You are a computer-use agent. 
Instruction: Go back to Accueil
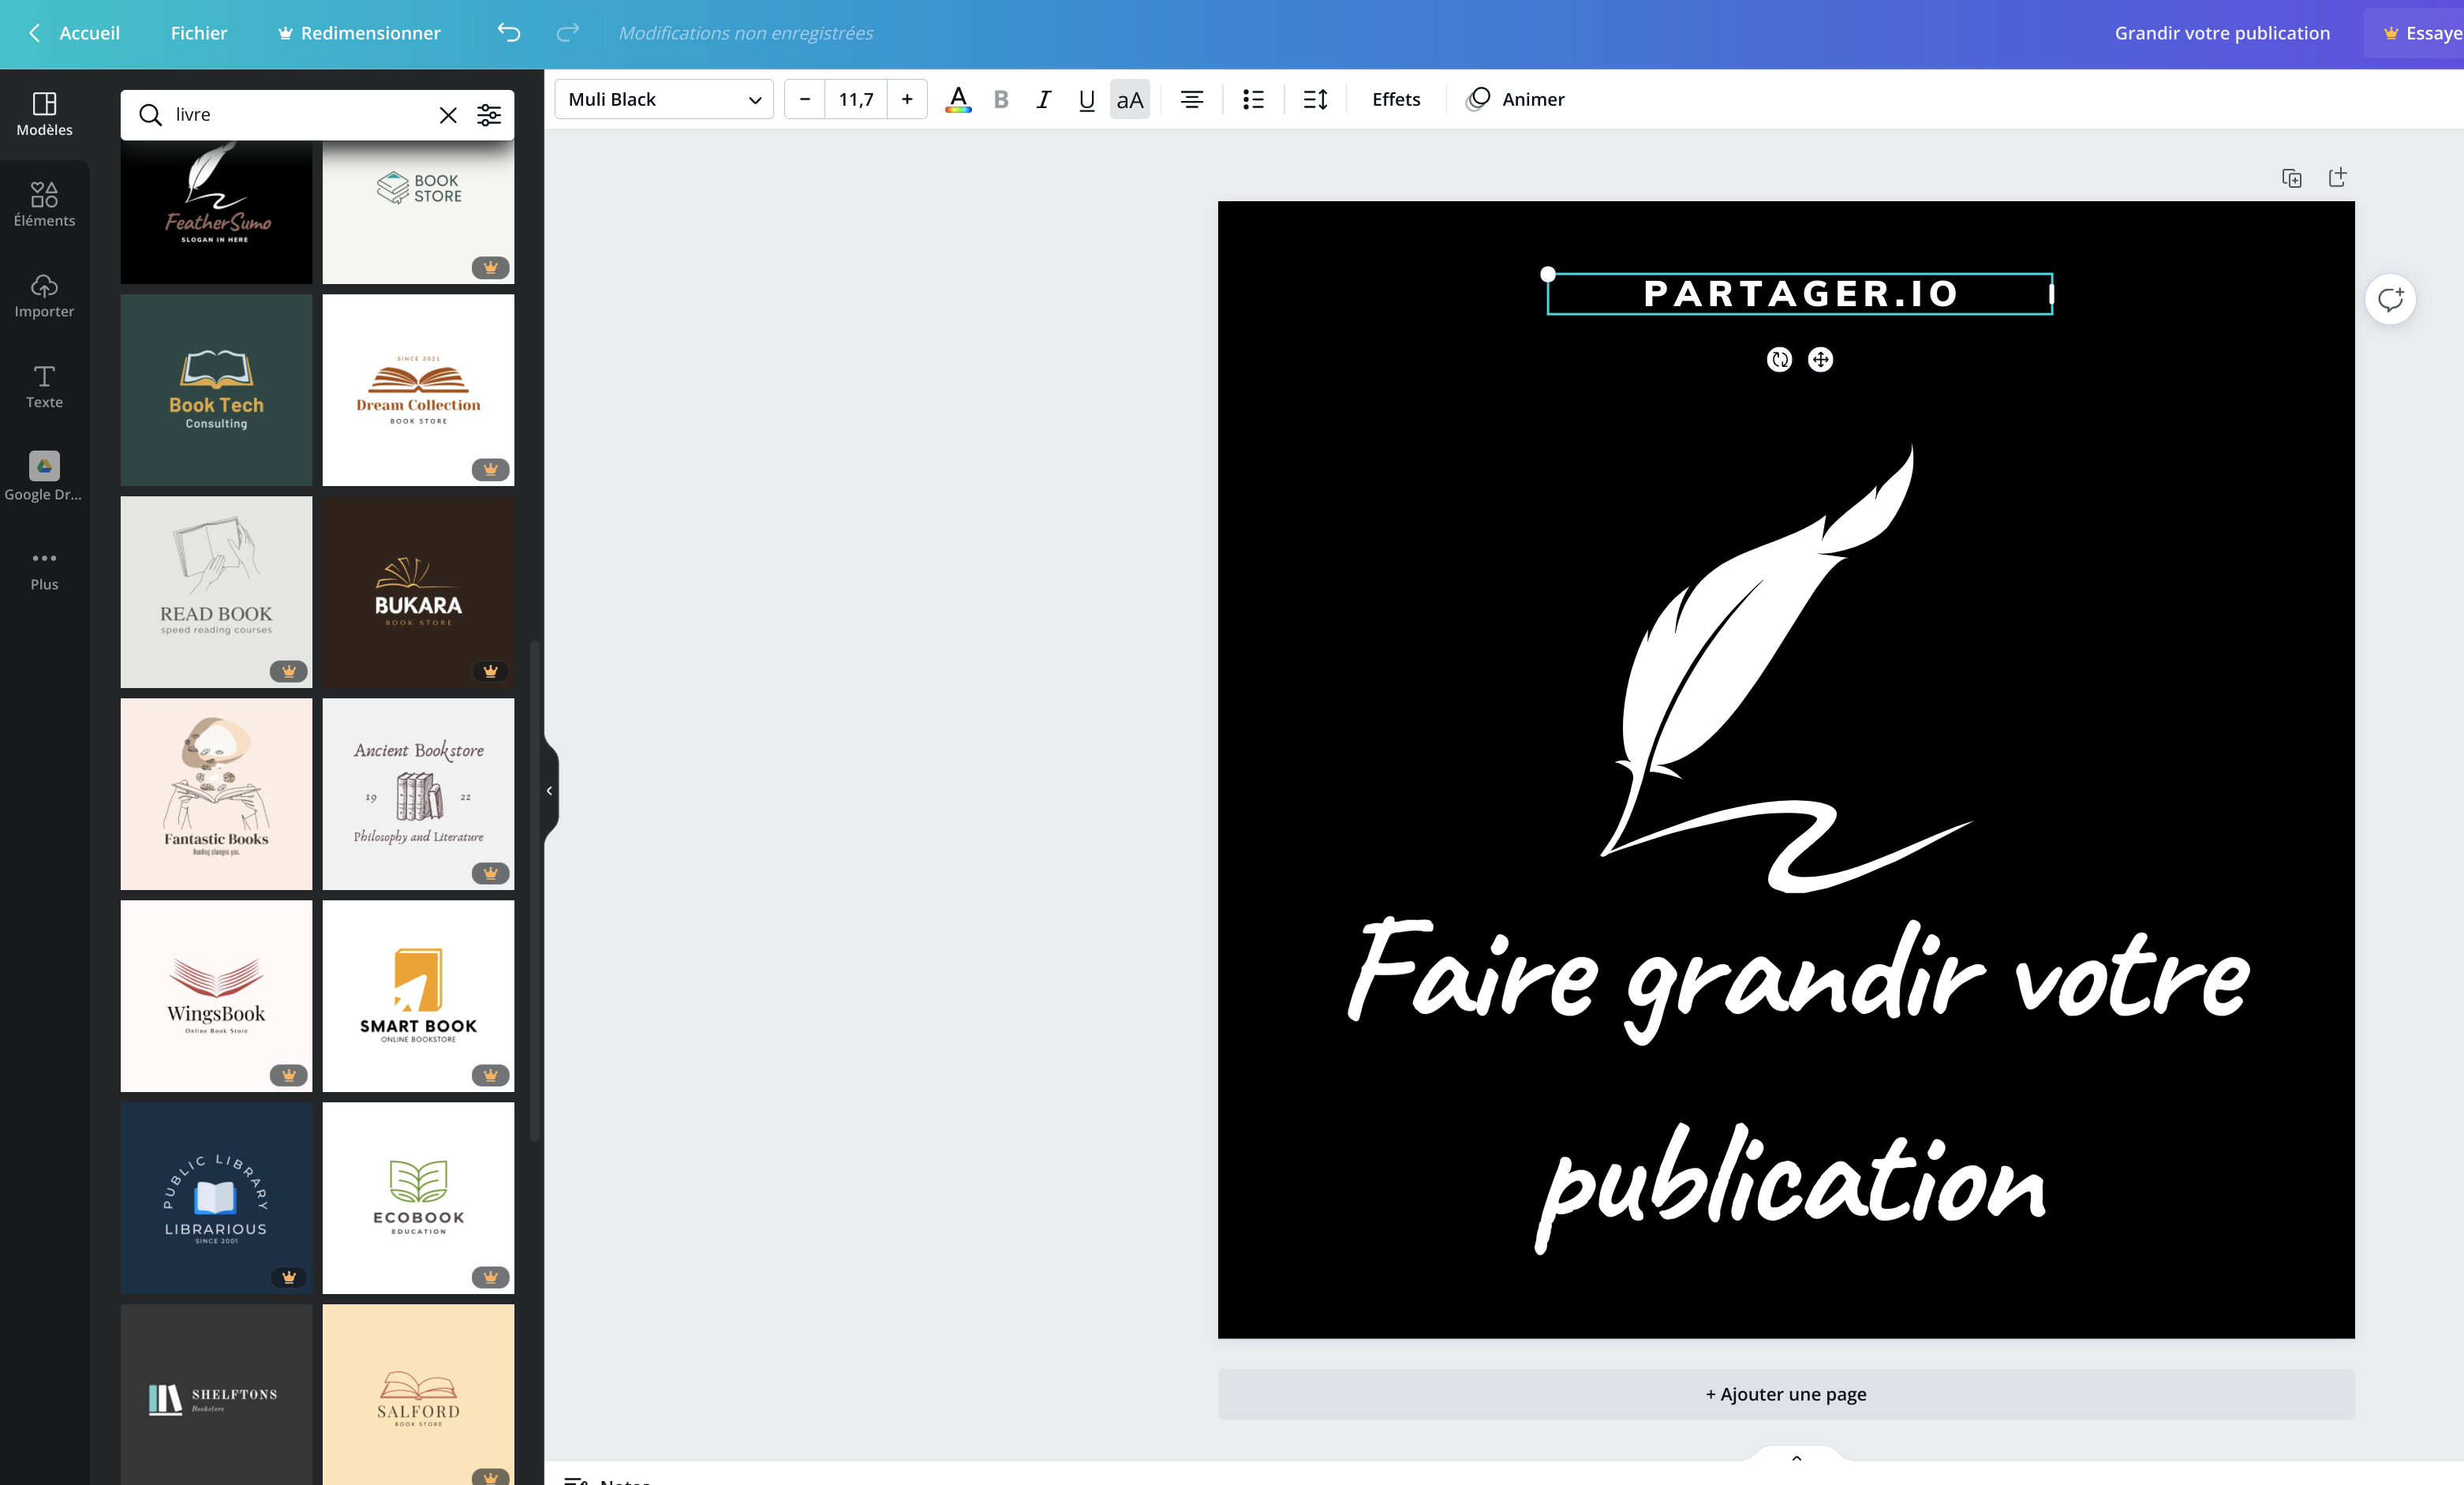tap(74, 33)
